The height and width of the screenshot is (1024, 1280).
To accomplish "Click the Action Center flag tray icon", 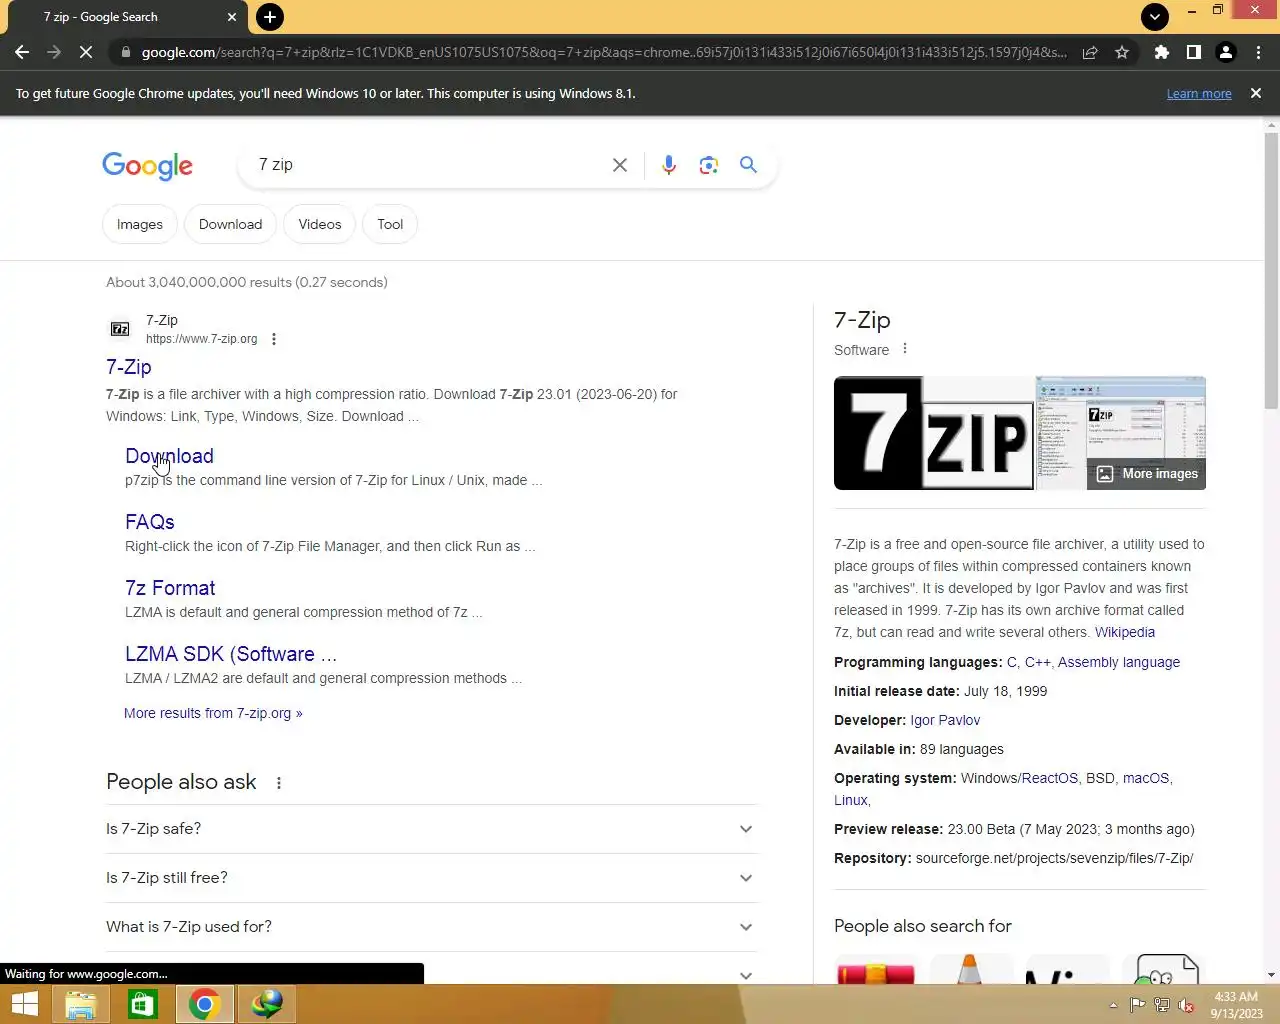I will (x=1137, y=1005).
